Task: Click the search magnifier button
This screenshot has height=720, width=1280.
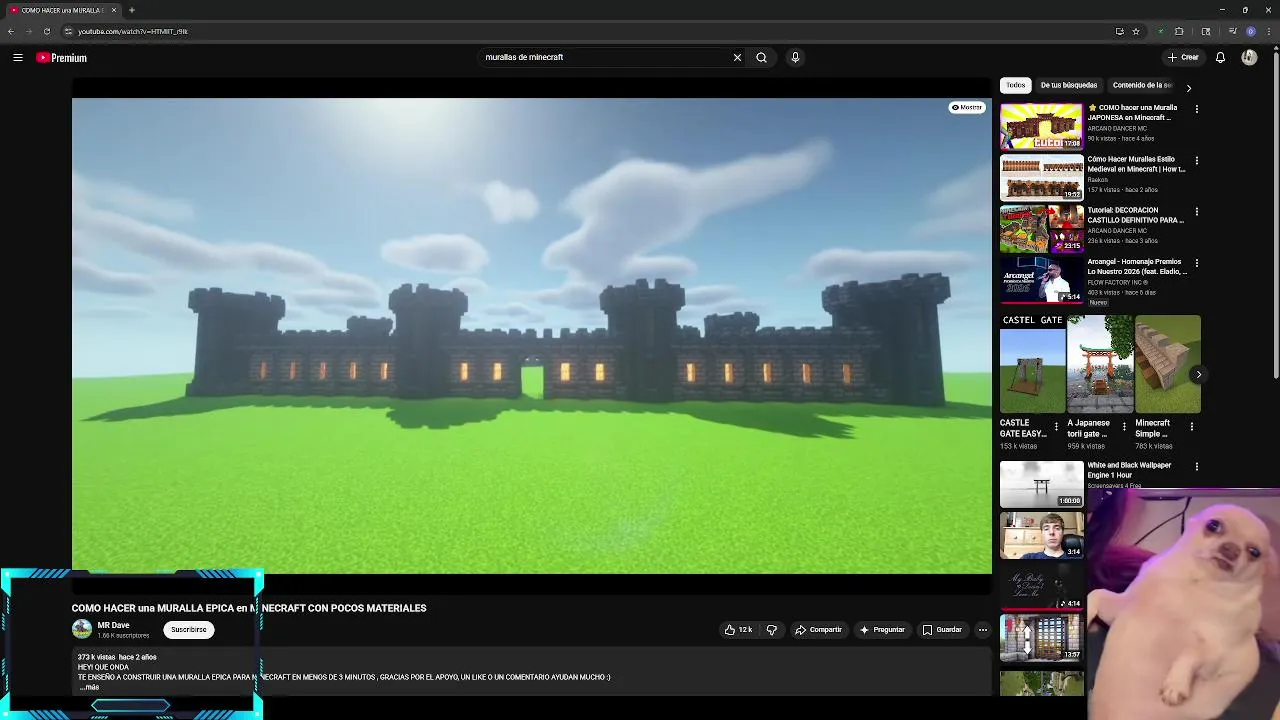Action: [x=762, y=58]
